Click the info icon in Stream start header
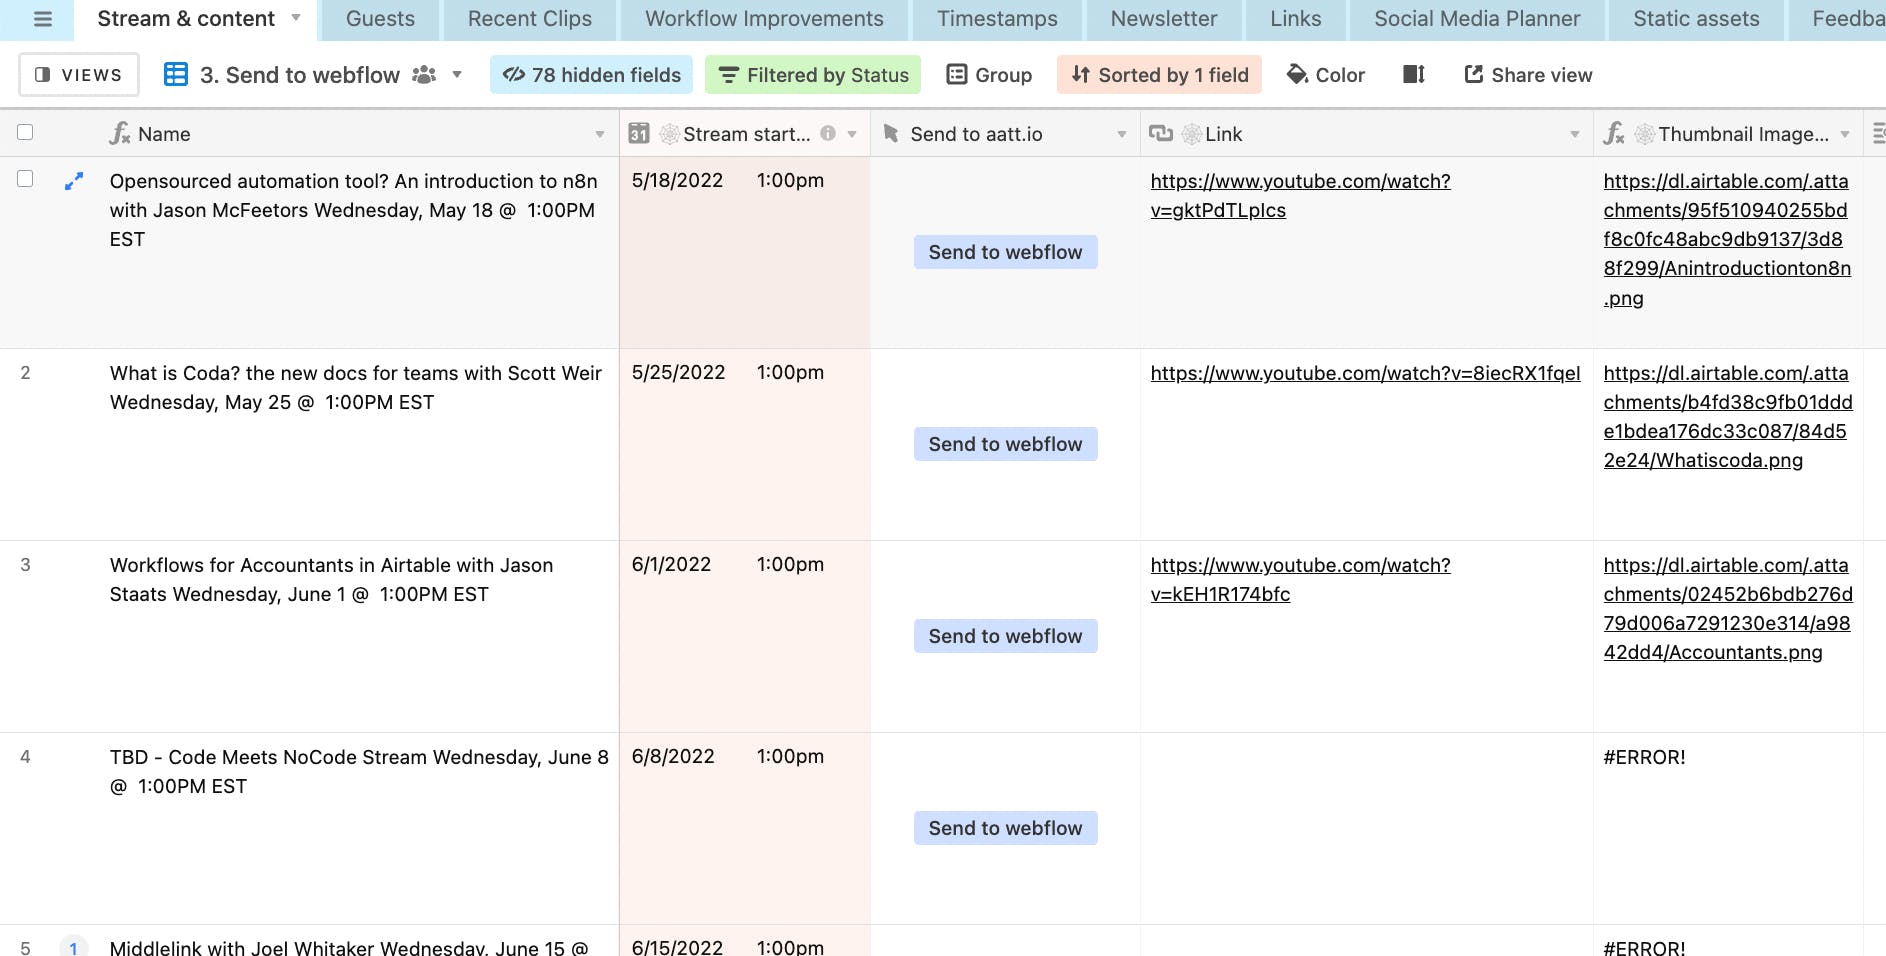 (x=828, y=133)
